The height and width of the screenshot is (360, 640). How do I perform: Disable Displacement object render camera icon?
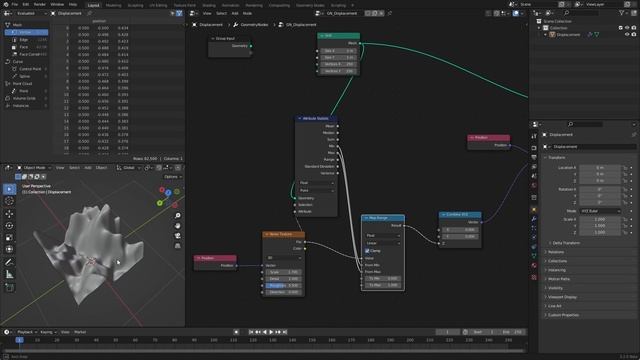[x=634, y=35]
